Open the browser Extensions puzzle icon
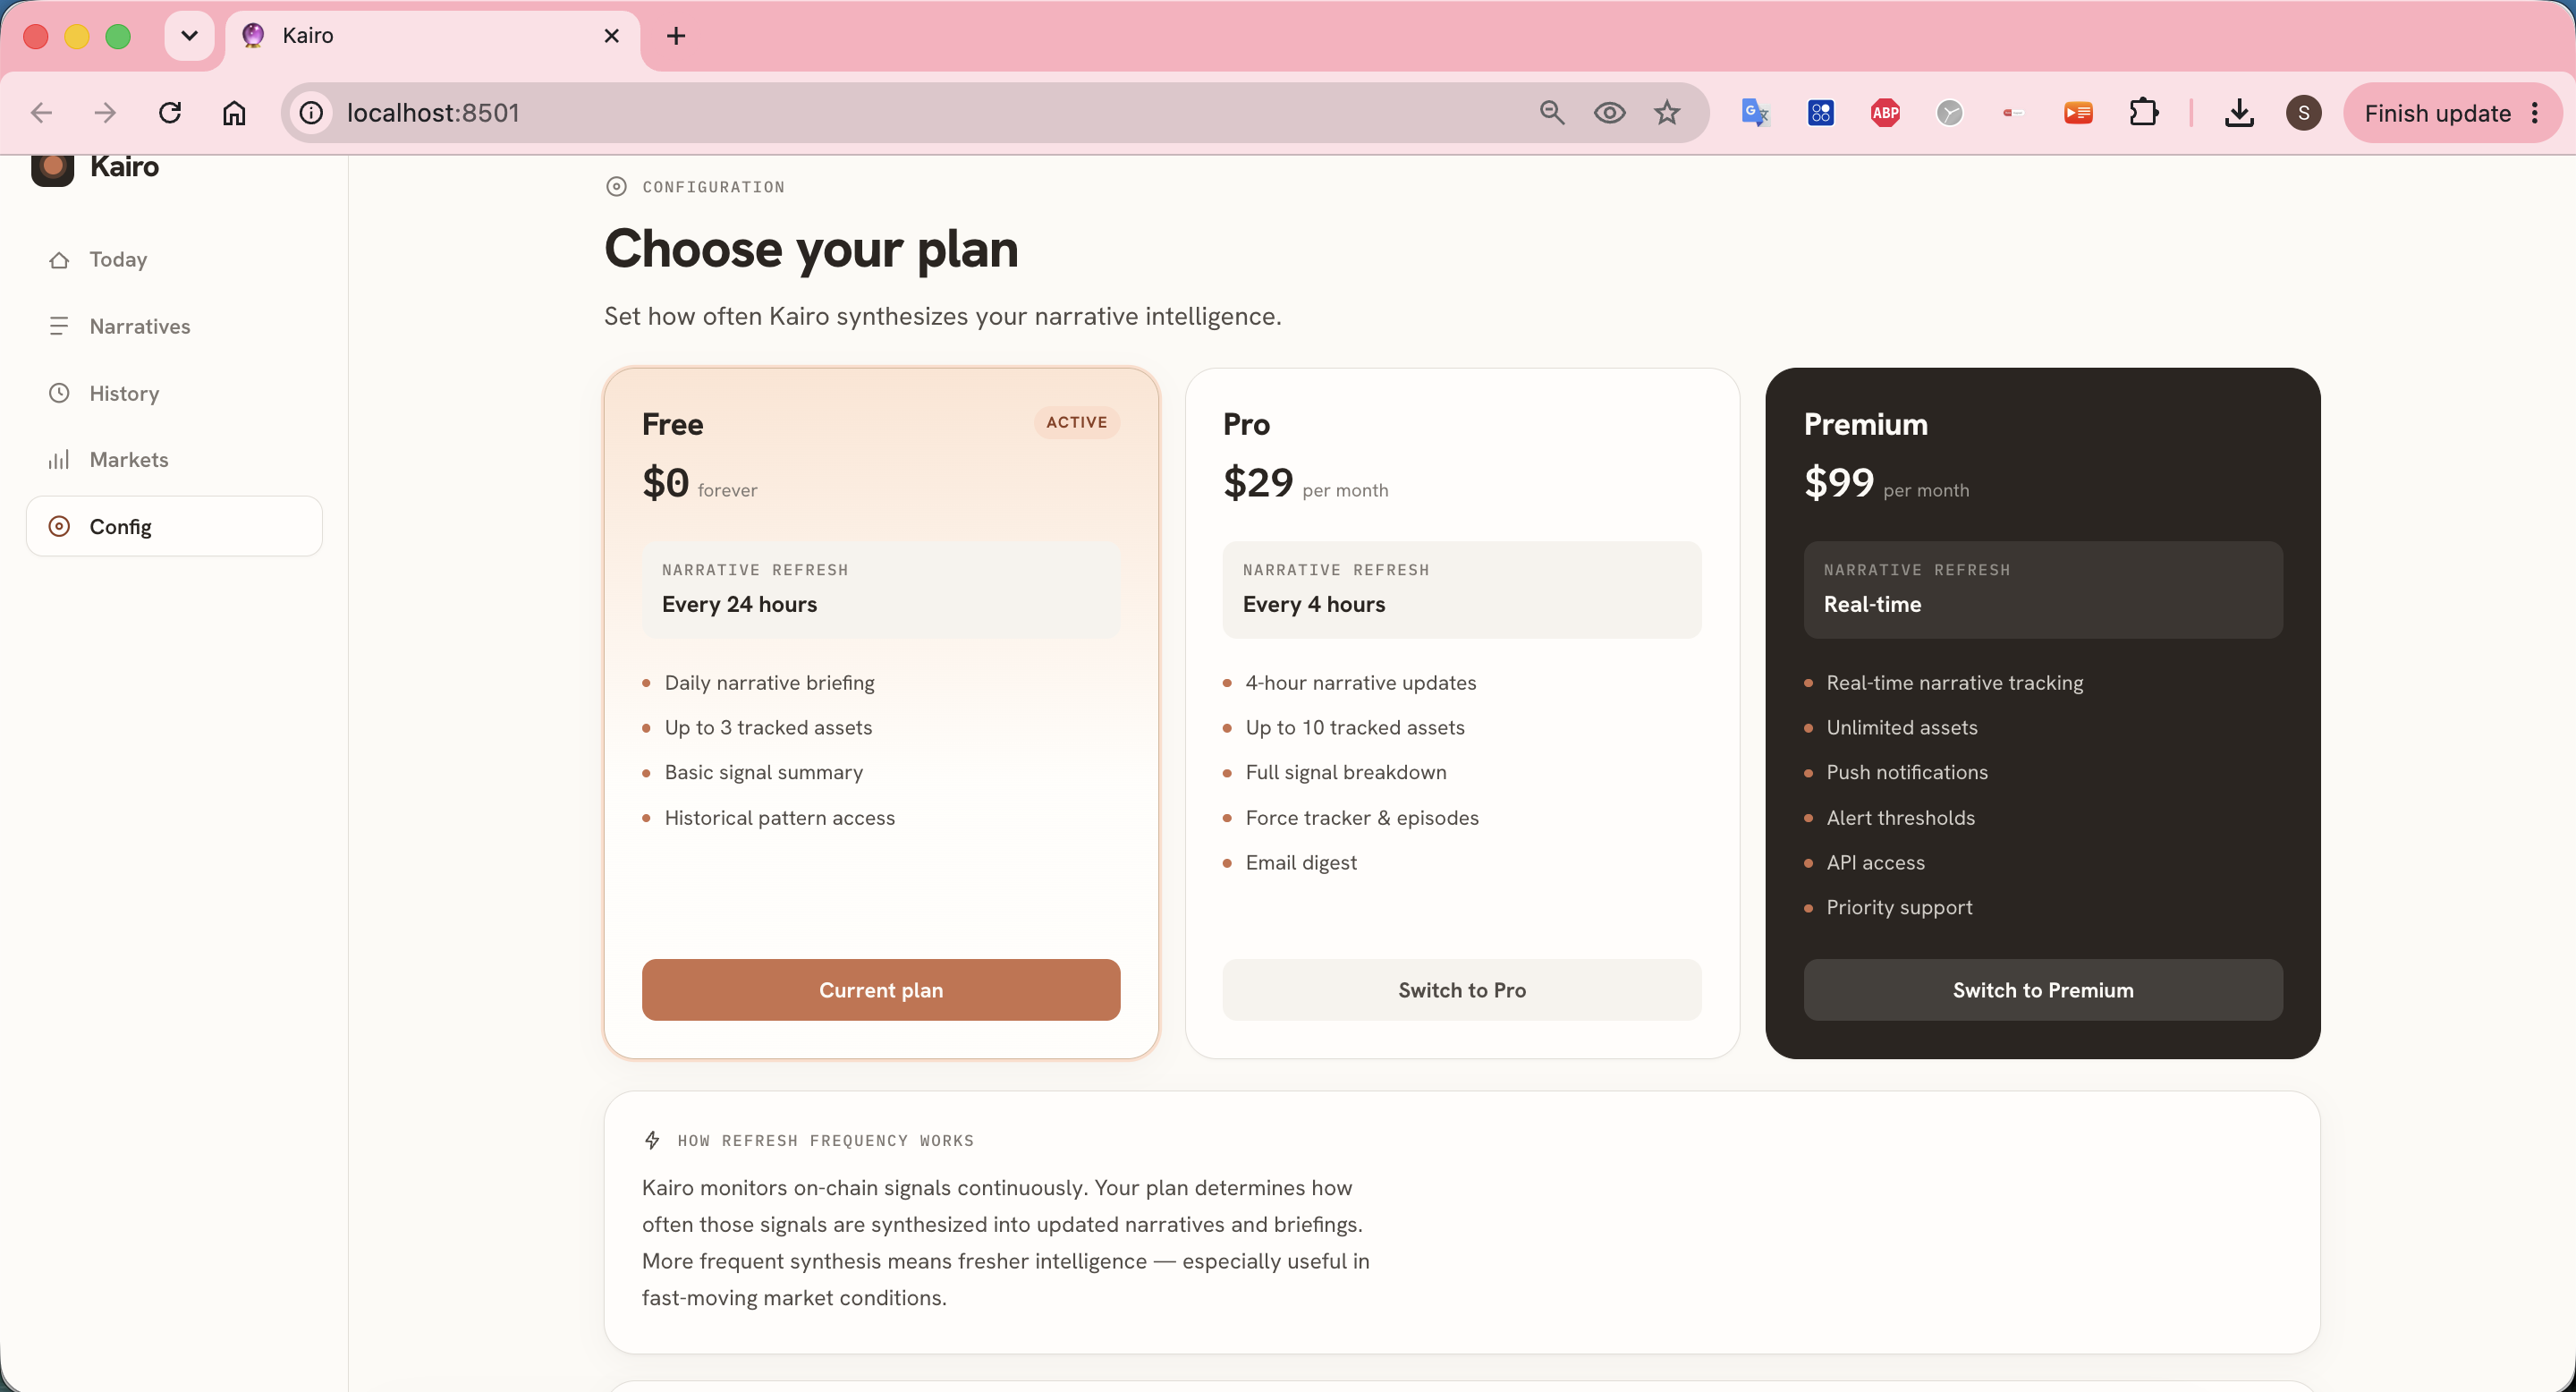Image resolution: width=2576 pixels, height=1392 pixels. pyautogui.click(x=2144, y=113)
